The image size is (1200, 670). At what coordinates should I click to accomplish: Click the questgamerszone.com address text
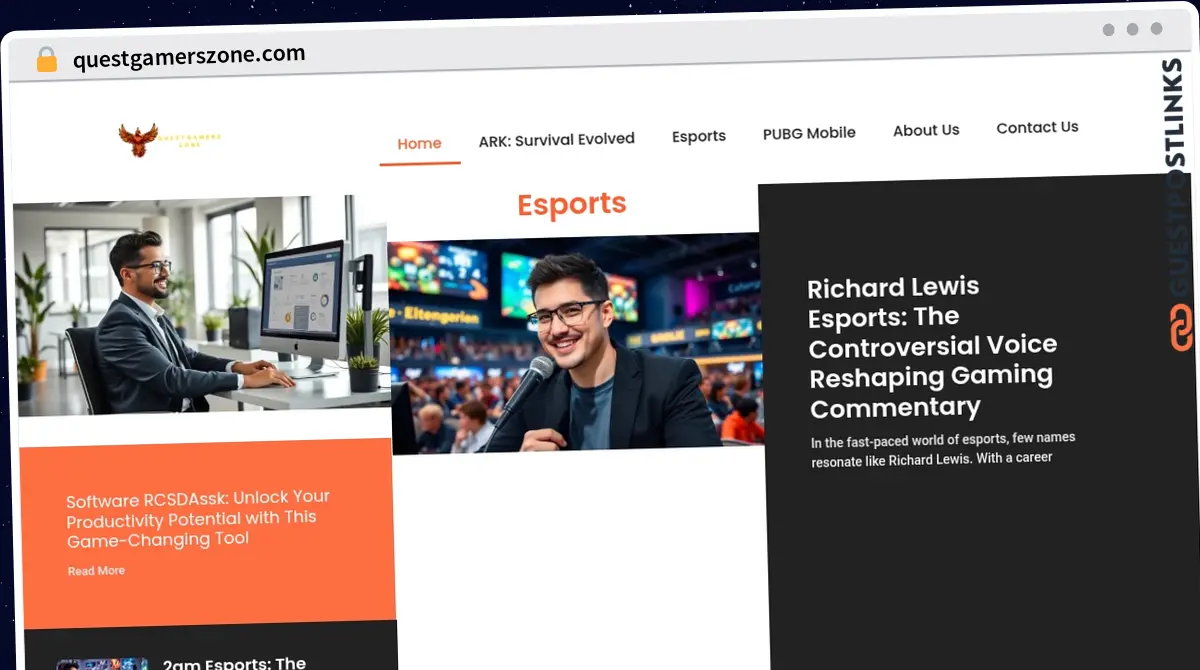pyautogui.click(x=189, y=56)
